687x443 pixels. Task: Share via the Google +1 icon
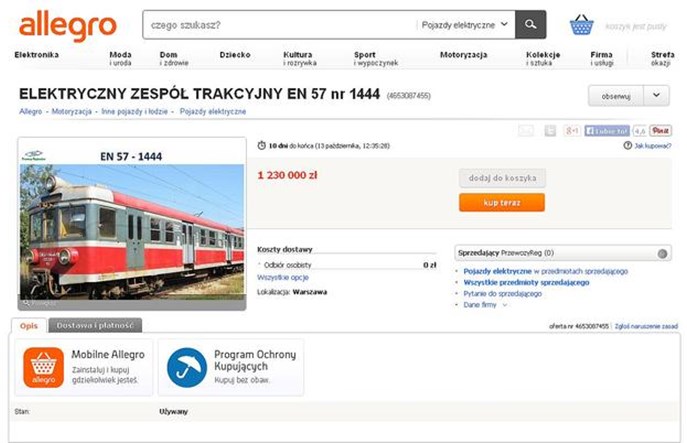coord(572,130)
